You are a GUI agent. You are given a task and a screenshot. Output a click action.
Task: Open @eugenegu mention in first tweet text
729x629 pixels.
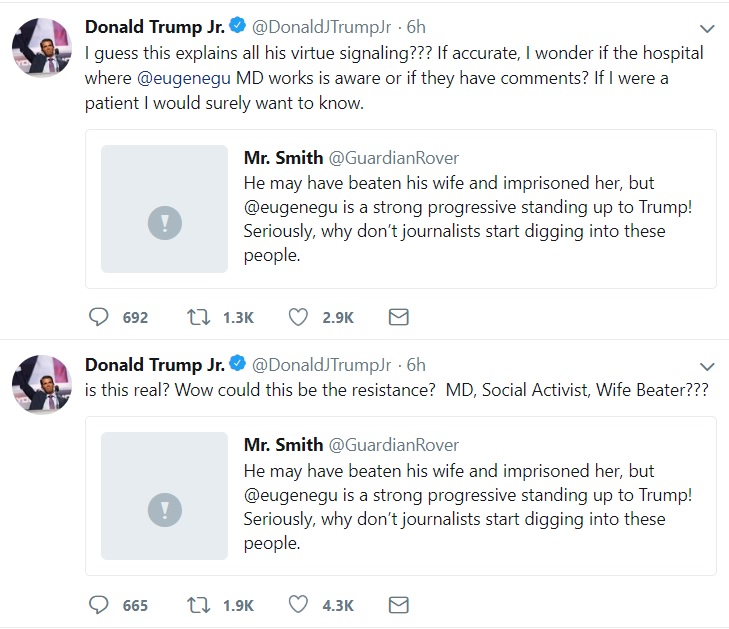click(184, 78)
